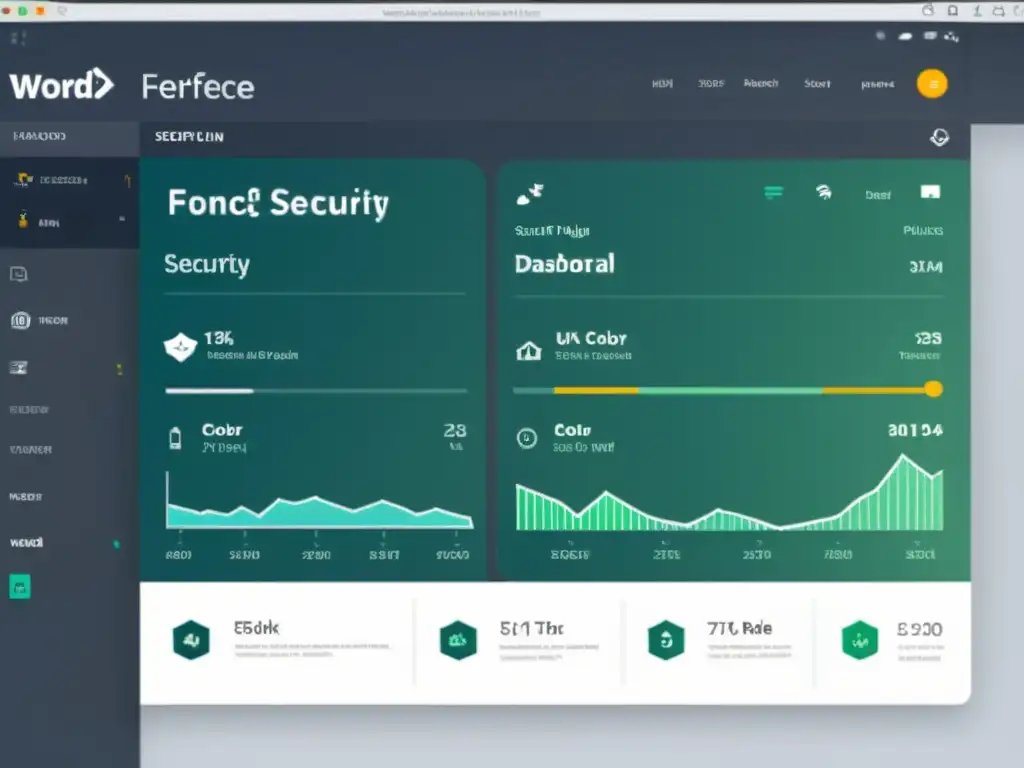Toggle the green lines icon in Dashboard header
This screenshot has width=1024, height=768.
pyautogui.click(x=773, y=193)
